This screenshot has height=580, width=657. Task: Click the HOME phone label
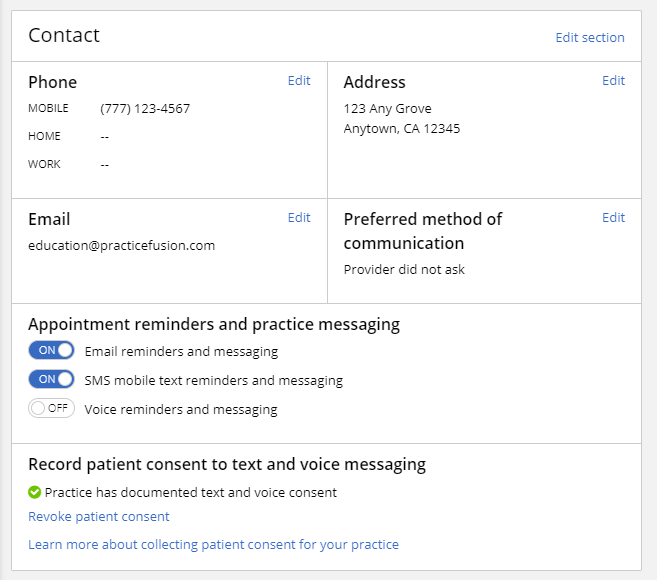pos(44,136)
